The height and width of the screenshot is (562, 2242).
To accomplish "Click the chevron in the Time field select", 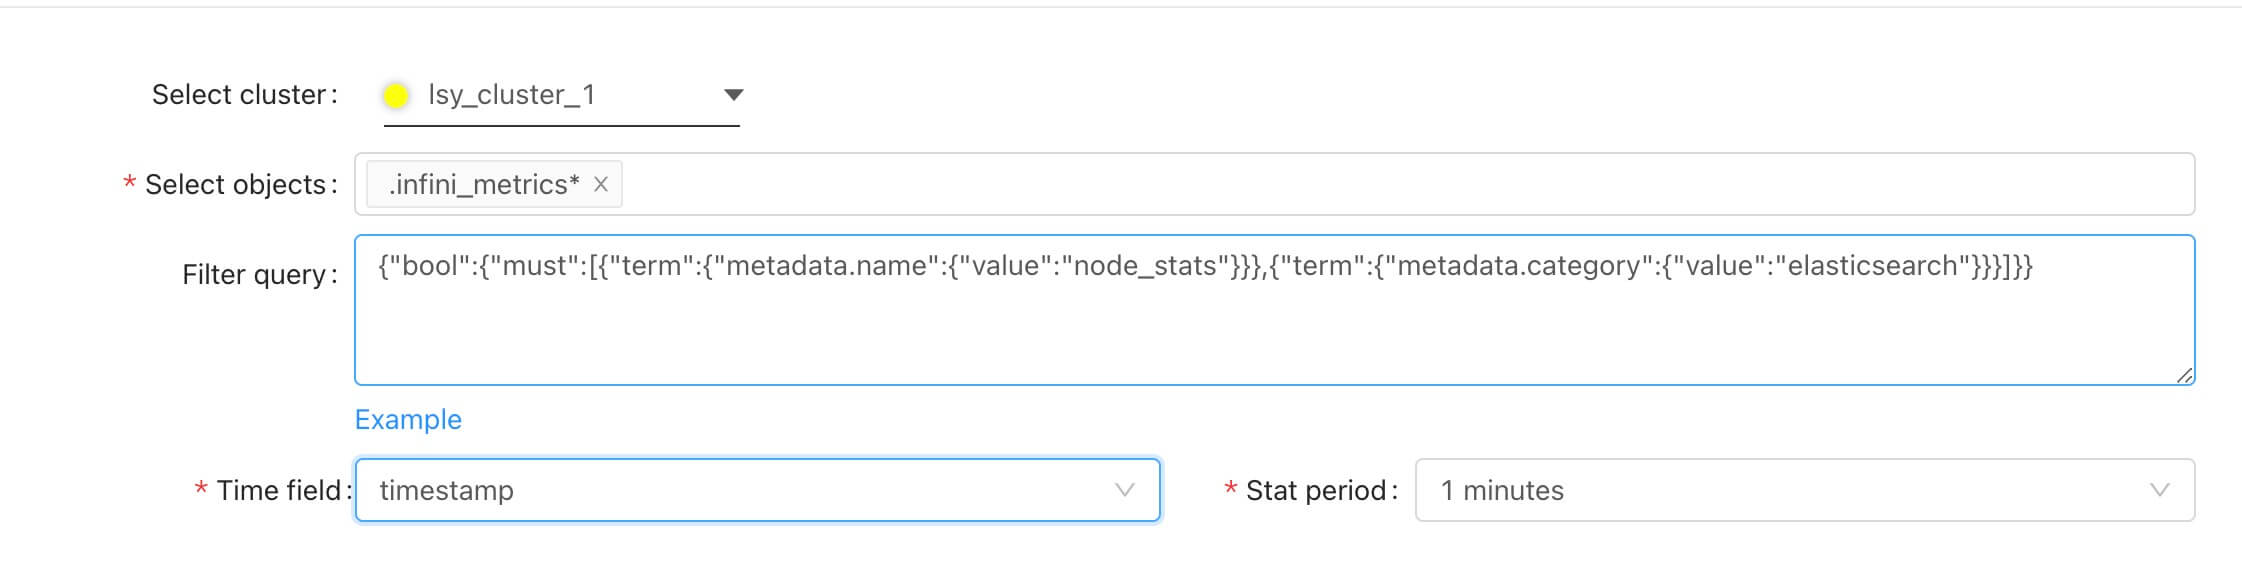I will click(x=1124, y=490).
